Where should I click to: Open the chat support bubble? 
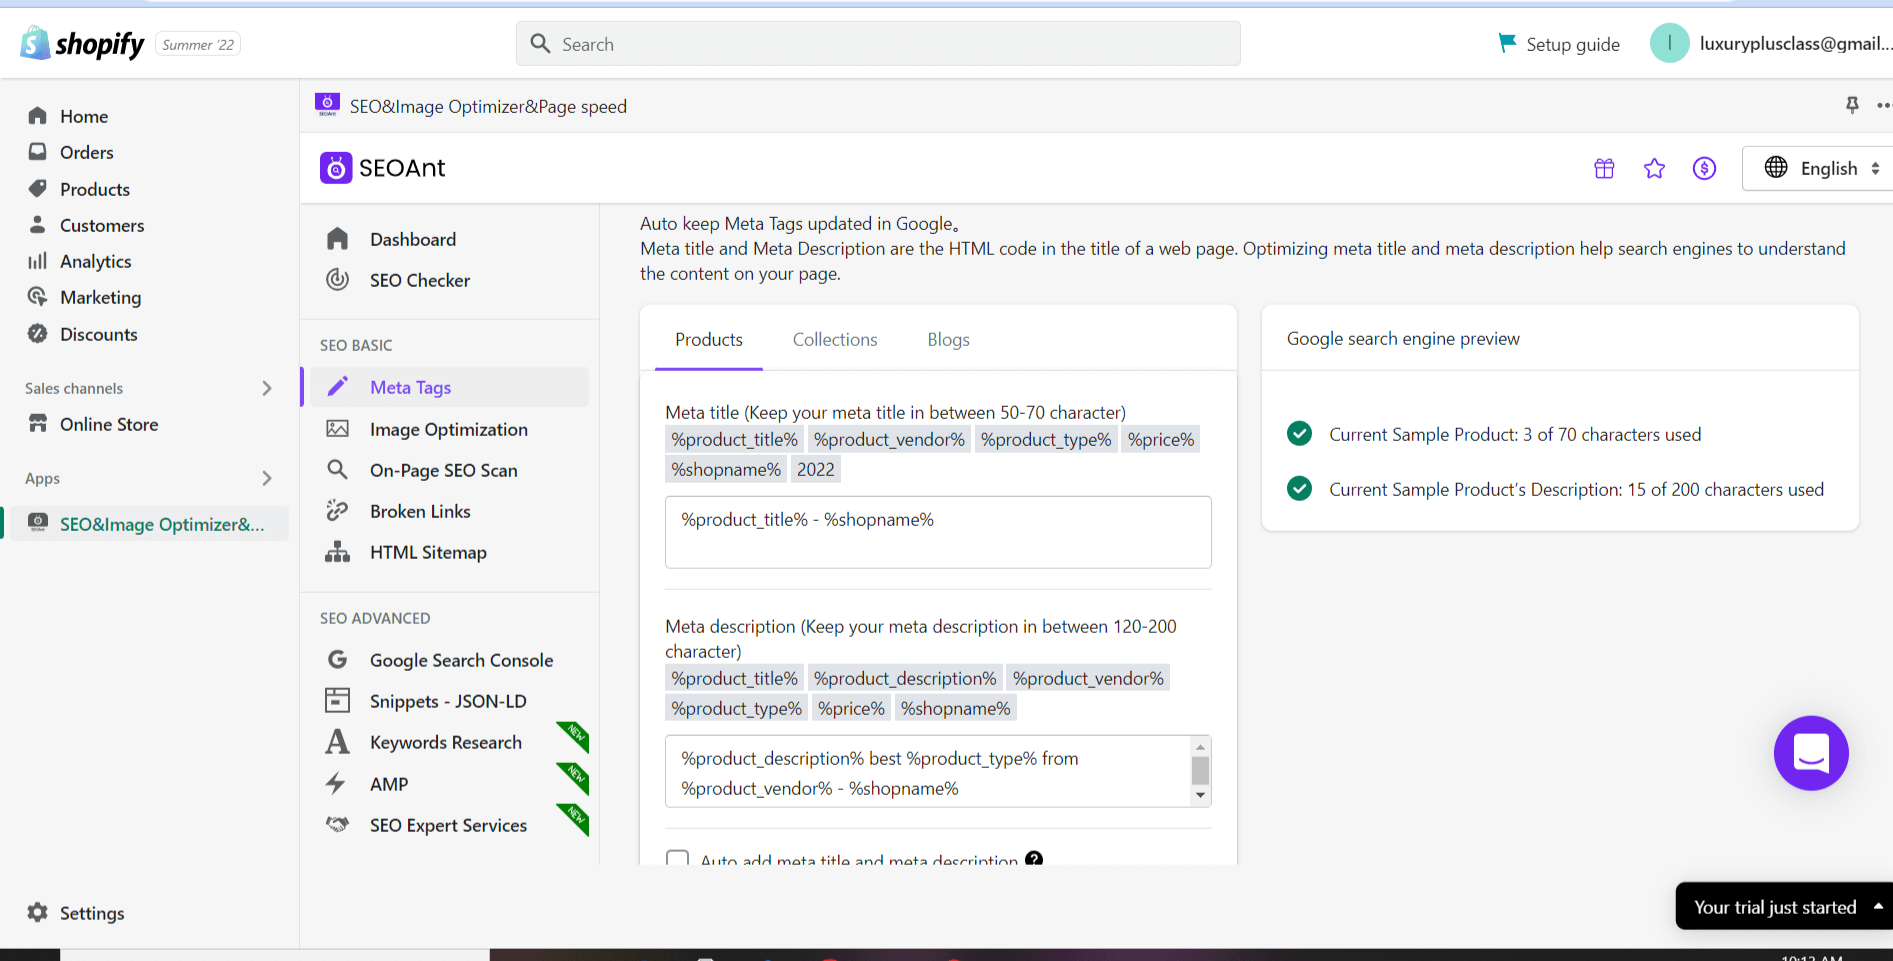pyautogui.click(x=1811, y=753)
